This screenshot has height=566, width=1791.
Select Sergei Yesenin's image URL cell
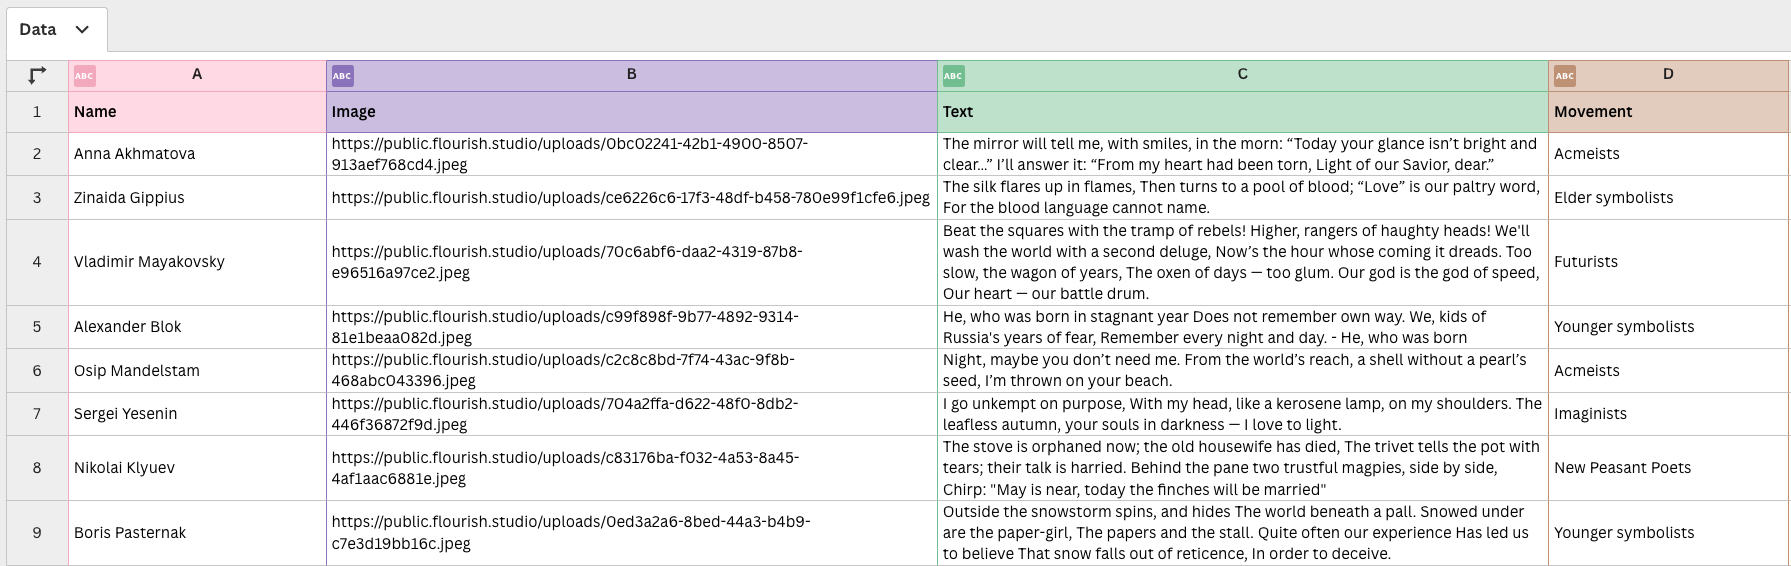(x=632, y=414)
